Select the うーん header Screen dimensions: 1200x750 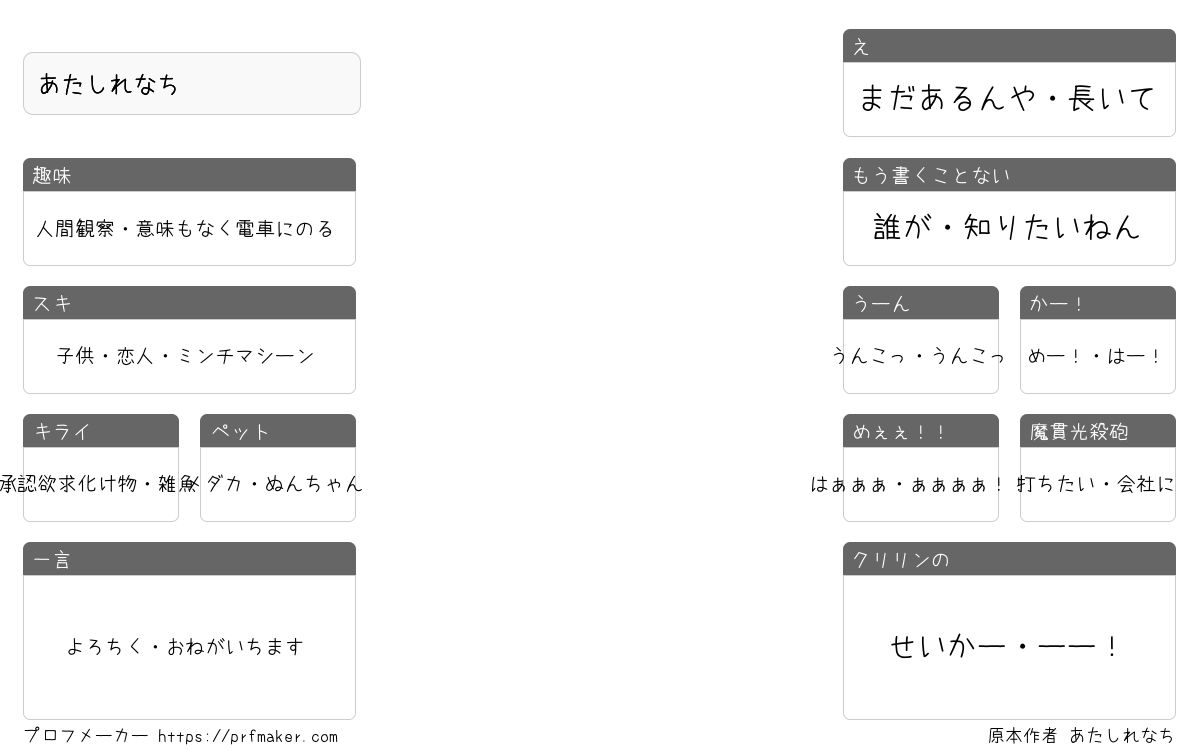click(921, 303)
